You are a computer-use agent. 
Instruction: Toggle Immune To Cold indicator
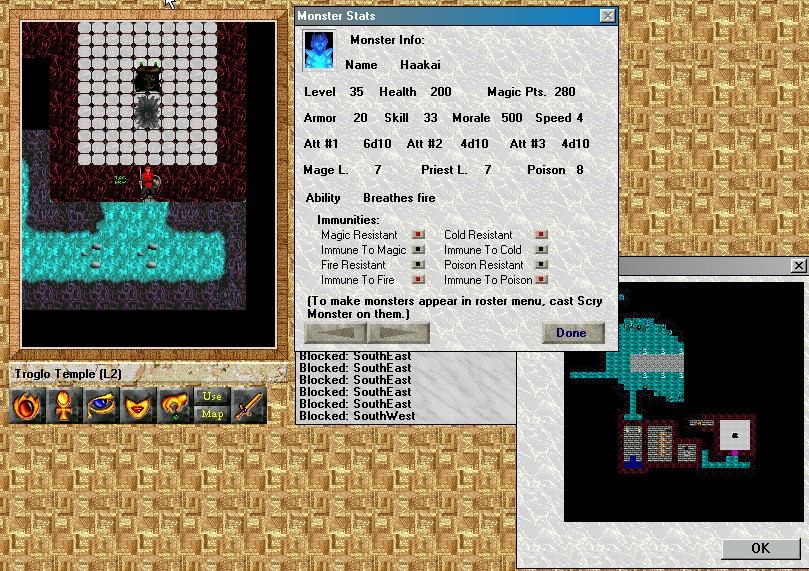click(541, 250)
